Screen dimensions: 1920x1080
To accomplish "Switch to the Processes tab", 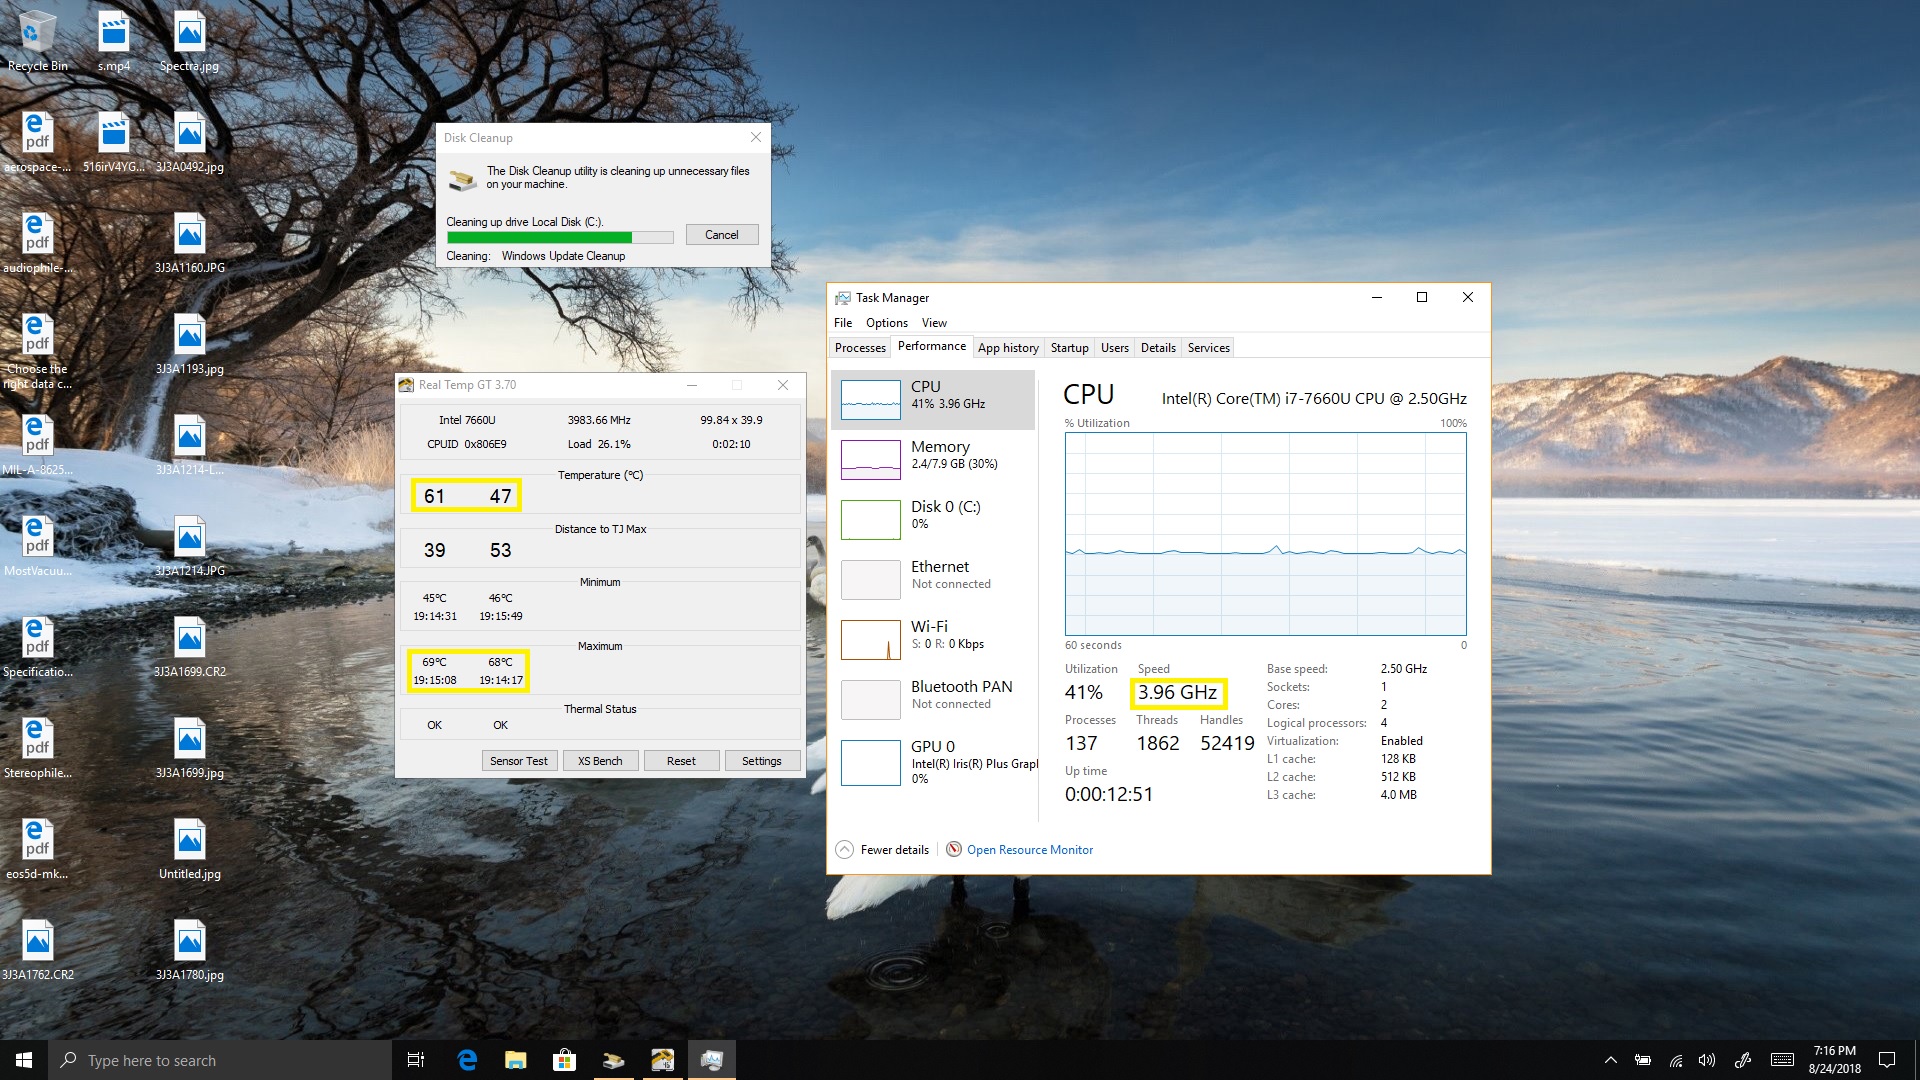I will (860, 348).
